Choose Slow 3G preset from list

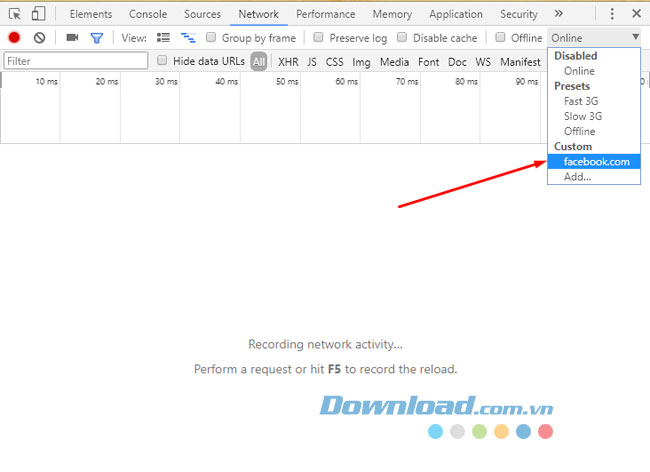point(582,116)
